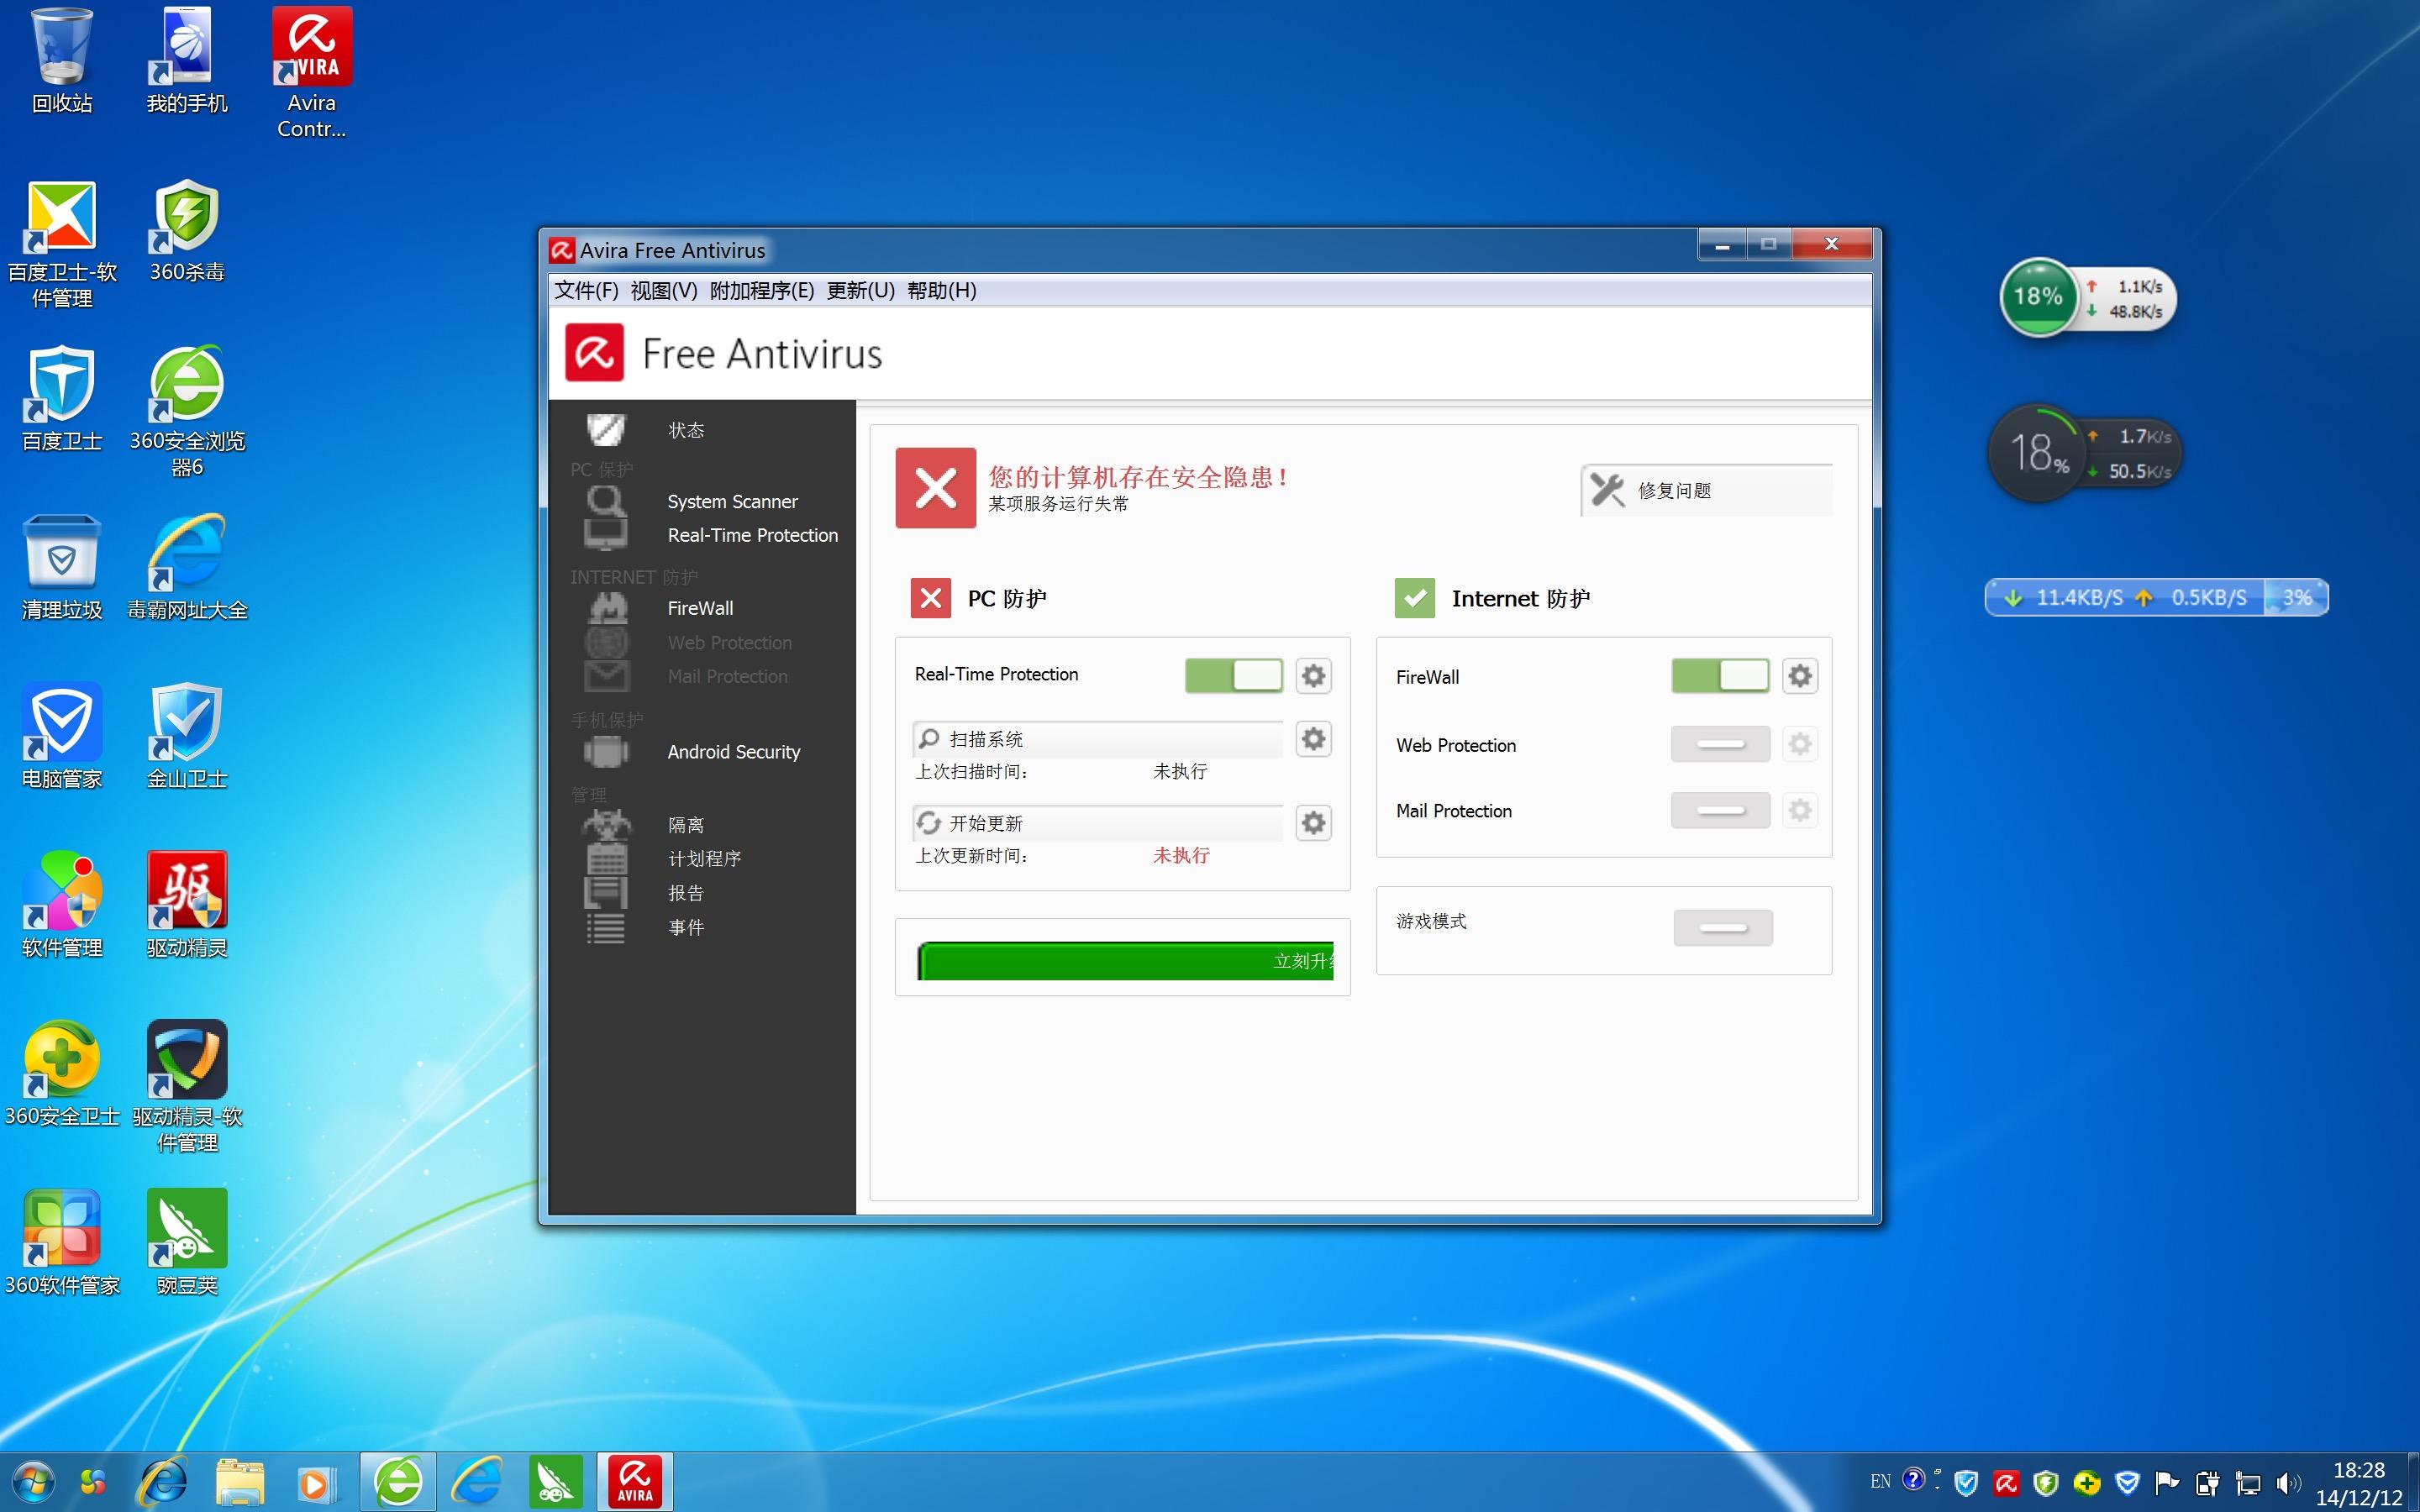Click the dark 18% floating monitor widget

click(x=2084, y=453)
